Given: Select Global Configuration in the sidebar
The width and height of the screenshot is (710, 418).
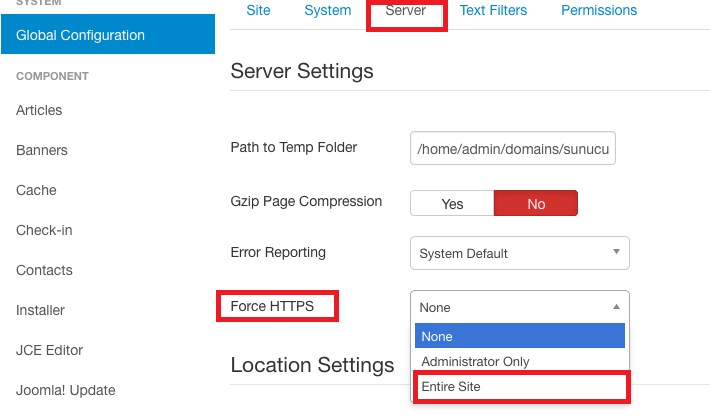Looking at the screenshot, I should pyautogui.click(x=108, y=34).
